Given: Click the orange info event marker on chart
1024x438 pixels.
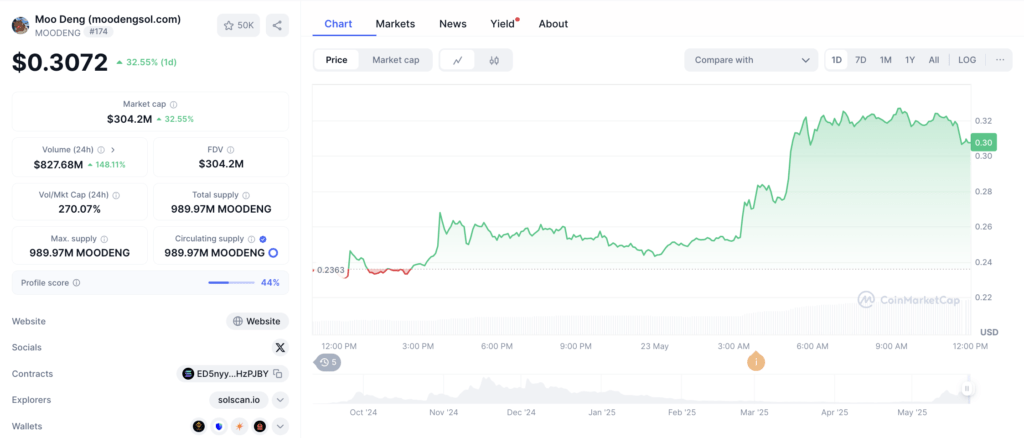Looking at the screenshot, I should point(756,361).
